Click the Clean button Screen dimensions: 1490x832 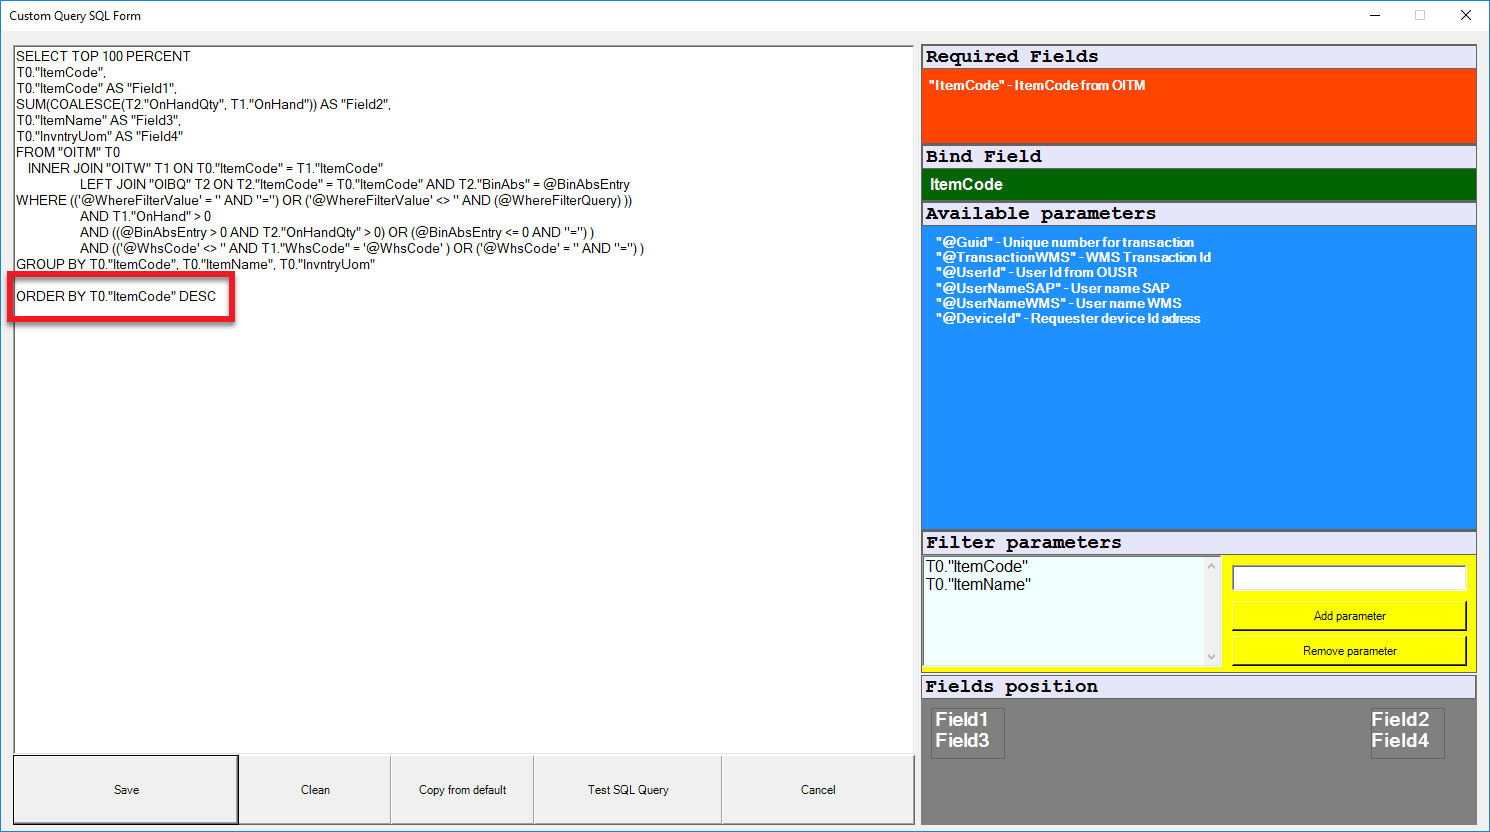pos(314,789)
